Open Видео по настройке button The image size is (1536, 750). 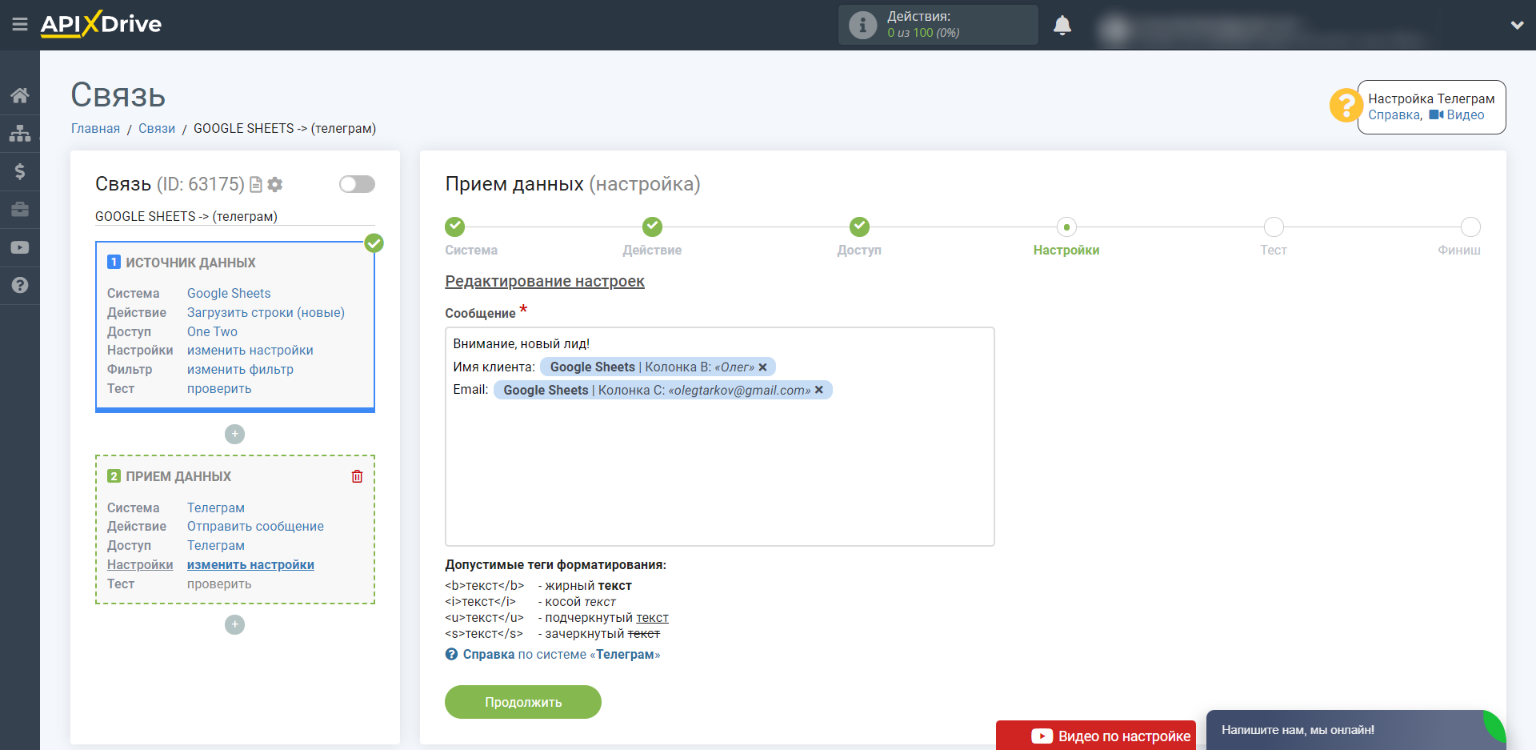pos(1096,735)
